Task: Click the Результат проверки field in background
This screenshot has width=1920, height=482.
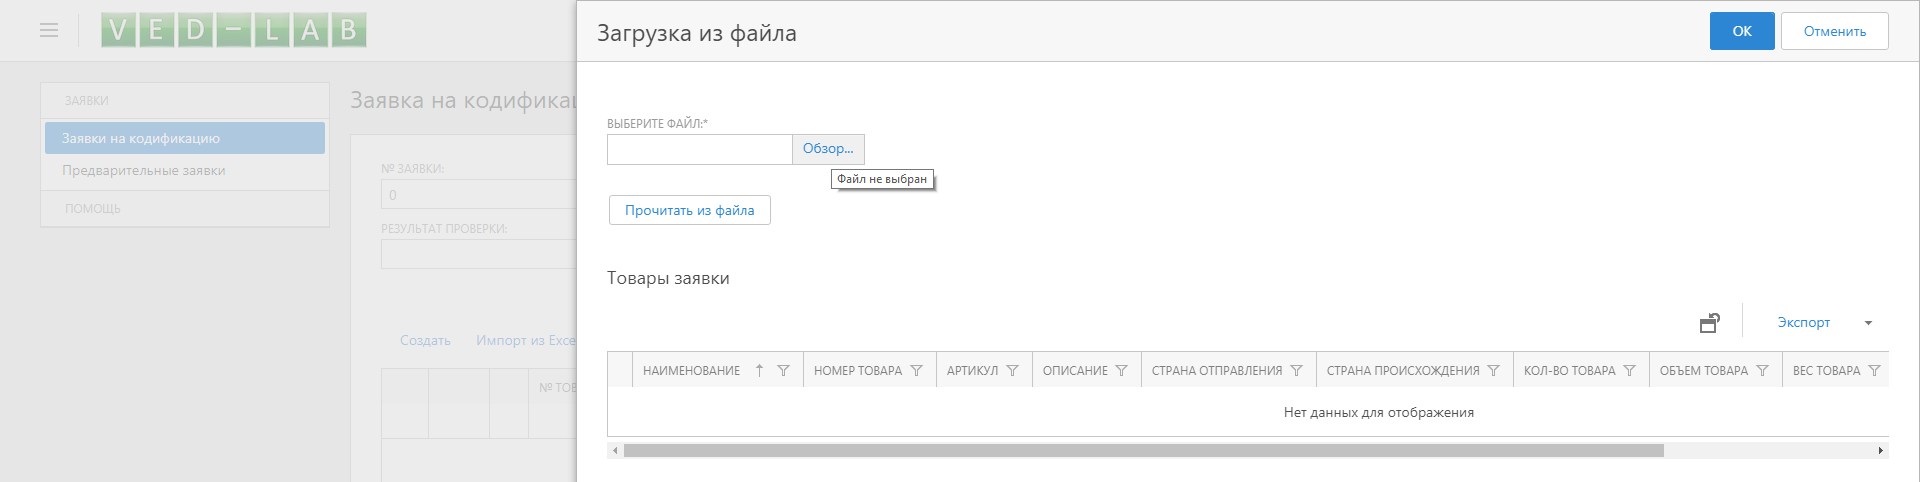Action: (x=479, y=254)
